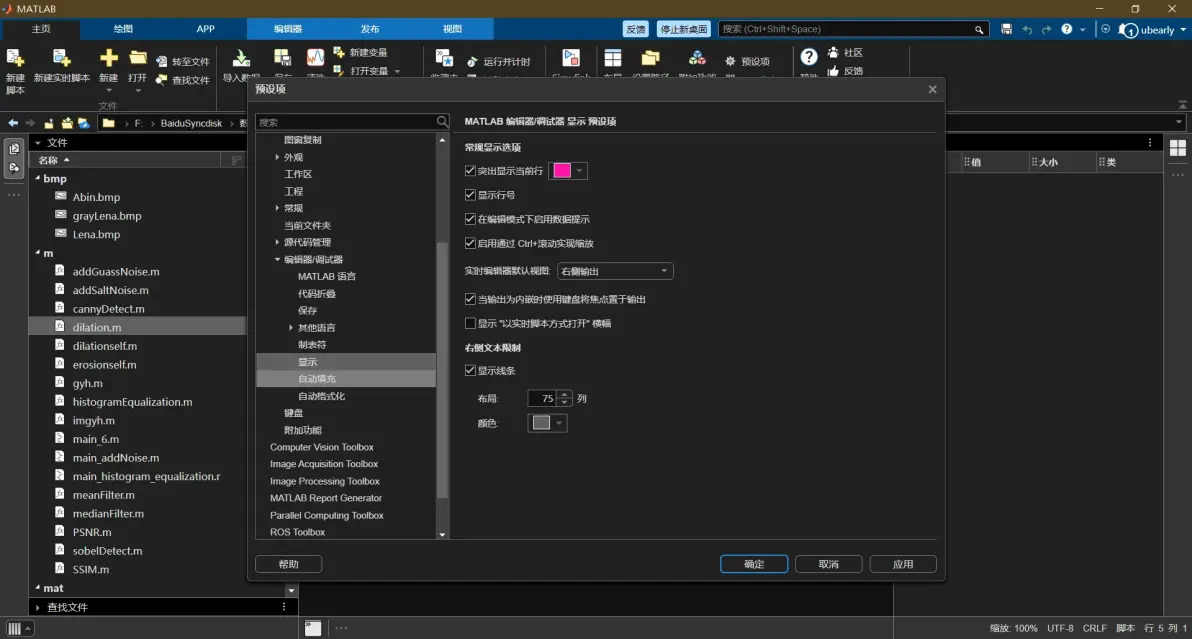This screenshot has height=639, width=1192.
Task: Click the Run and Time (运行并计时) icon
Action: point(472,62)
